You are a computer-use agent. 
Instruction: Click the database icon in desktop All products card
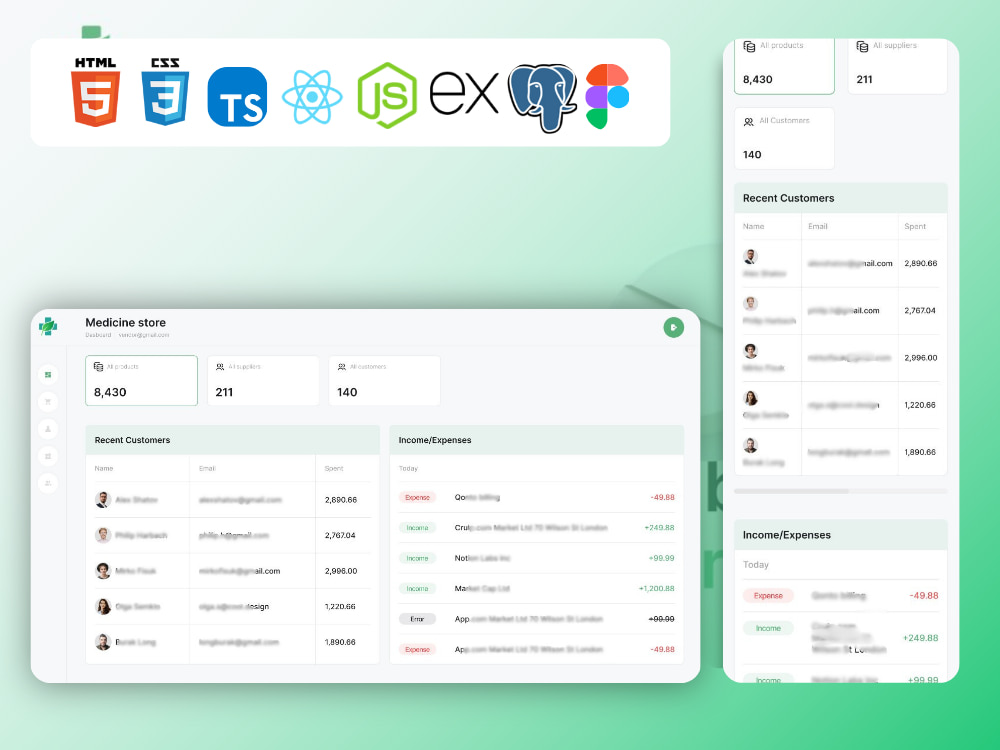(x=98, y=367)
